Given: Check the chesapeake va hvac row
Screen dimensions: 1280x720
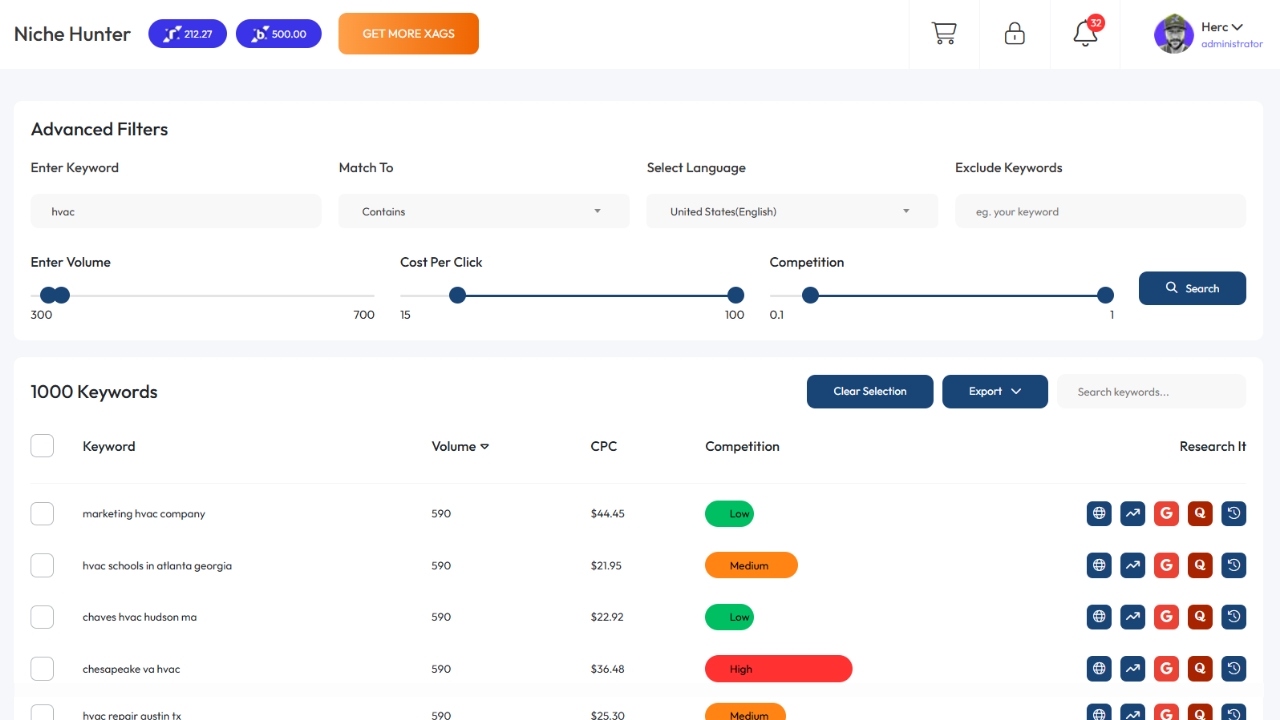Looking at the screenshot, I should [x=42, y=669].
